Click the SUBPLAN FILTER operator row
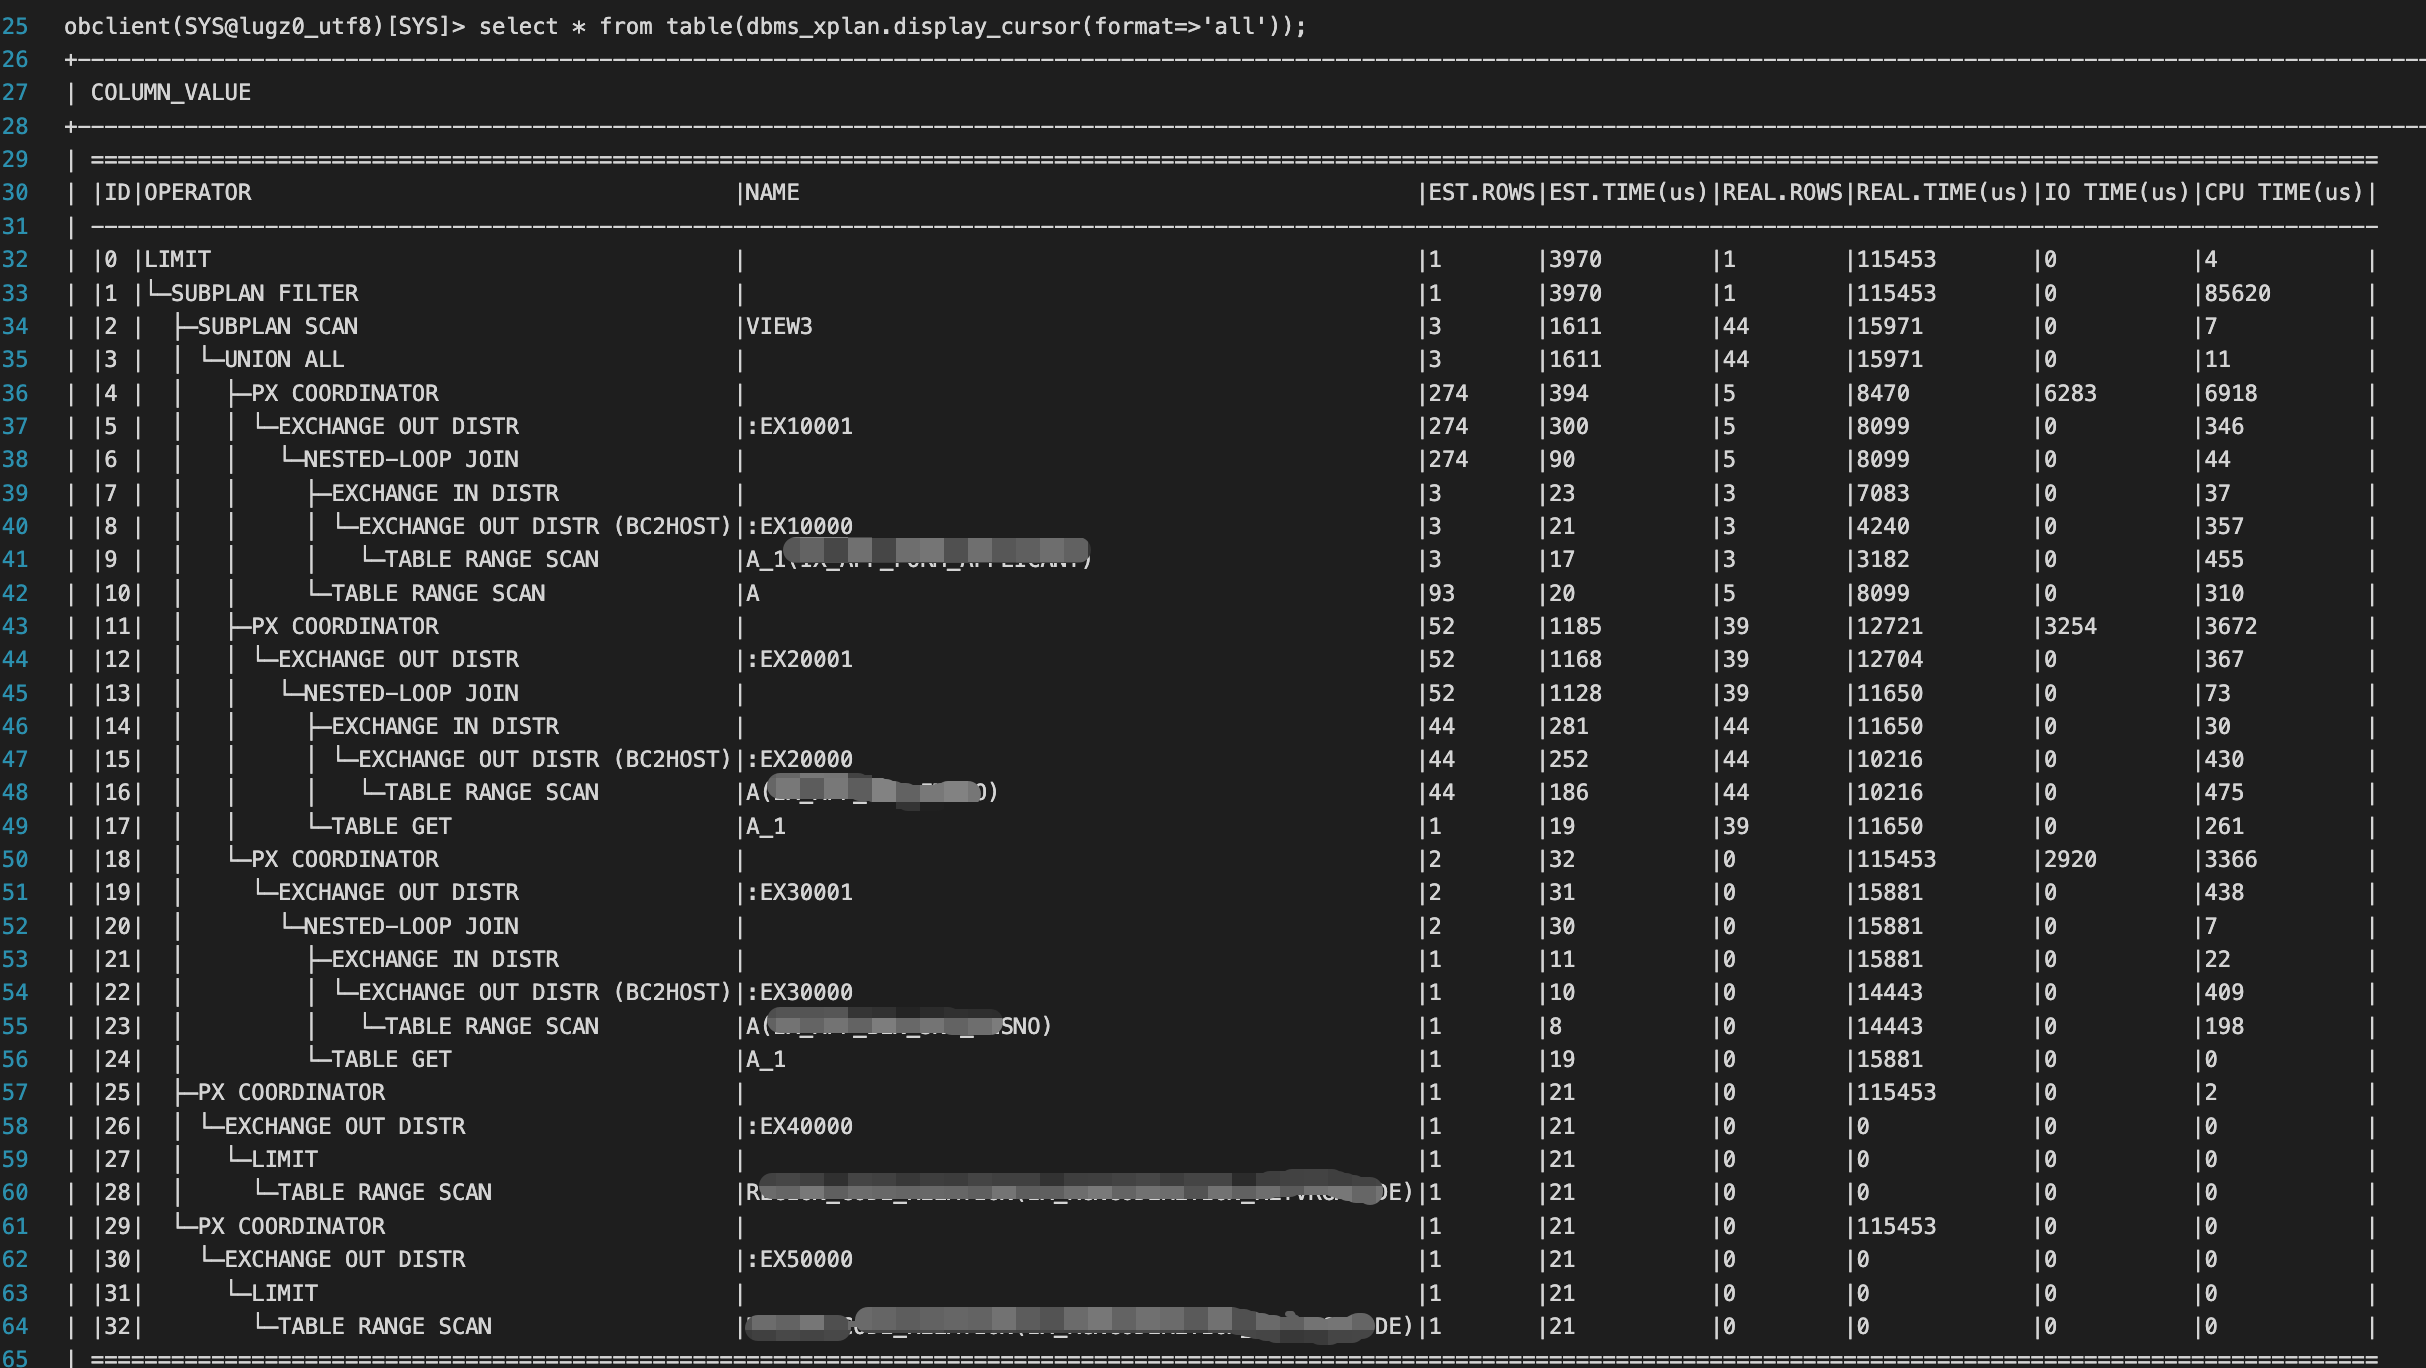The width and height of the screenshot is (2426, 1368). [x=264, y=293]
